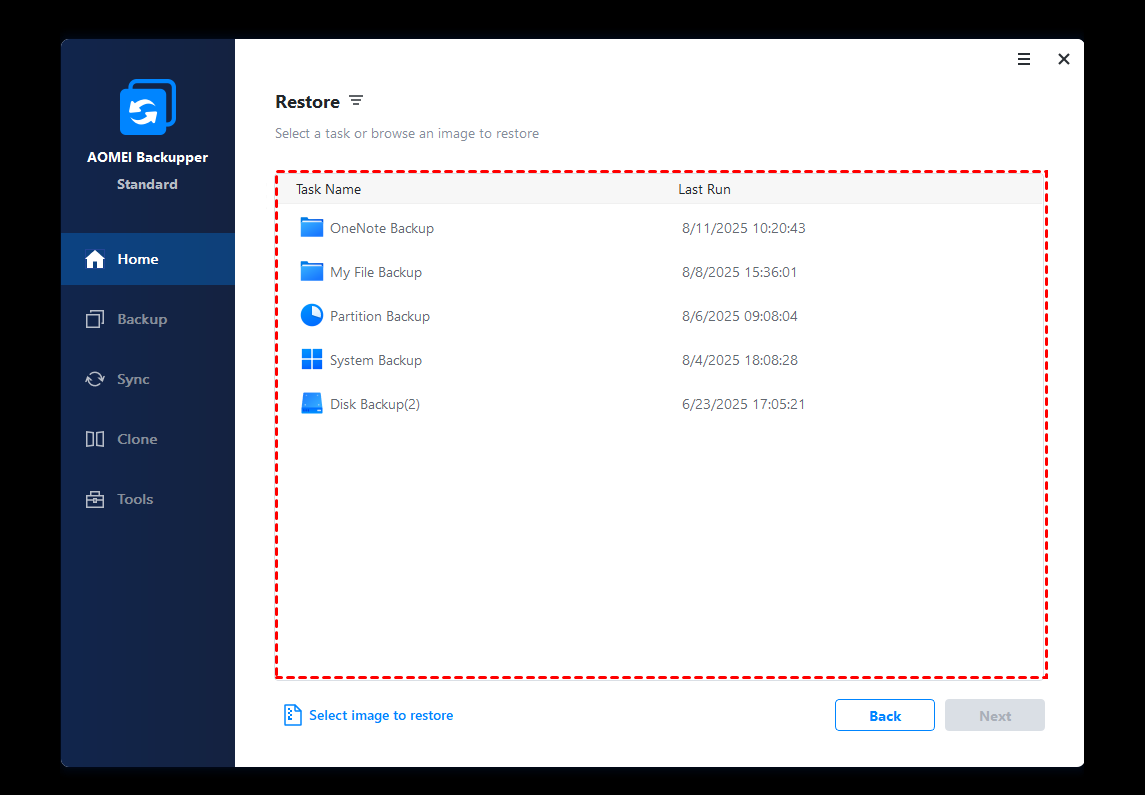The image size is (1145, 795).
Task: Click the Home house icon in sidebar
Action: click(x=95, y=259)
